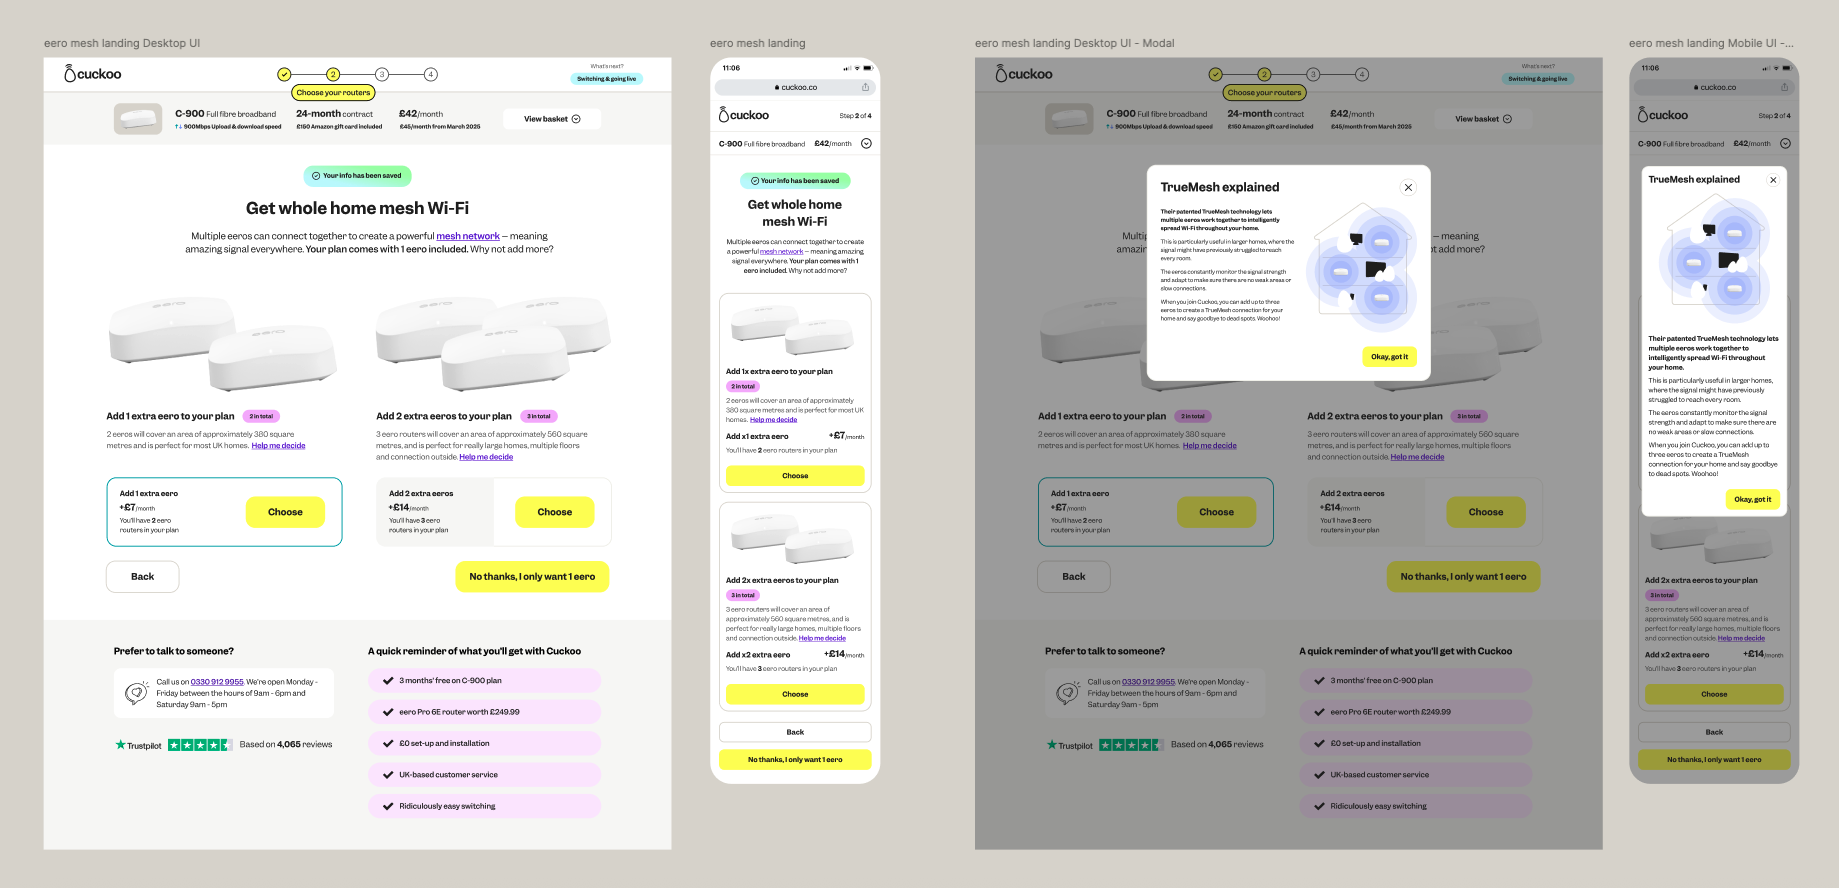The height and width of the screenshot is (888, 1839).
Task: Select step 4 circle in the Desktop UI stepper
Action: 431,74
